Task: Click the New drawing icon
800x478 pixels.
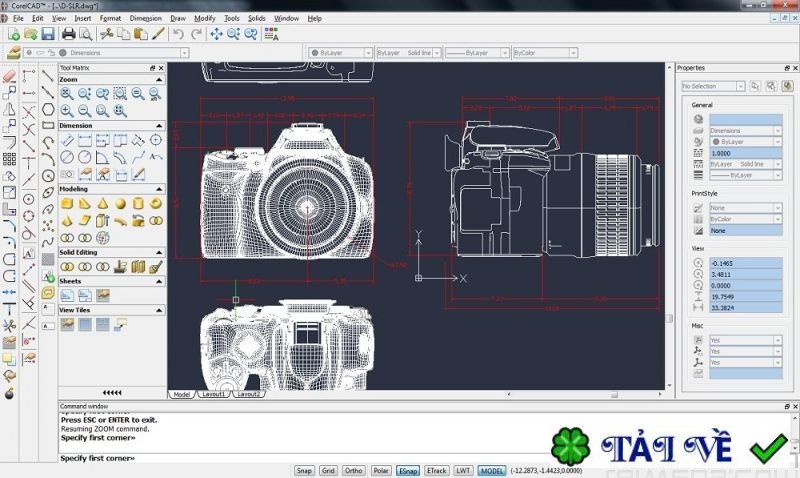Action: (x=13, y=34)
